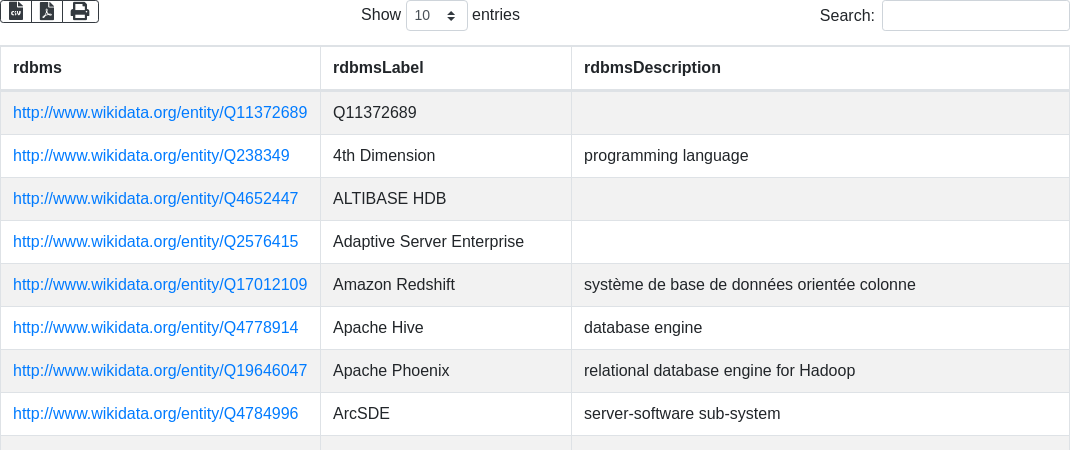Open the Q11372689 Wikidata entity link
Screen dimensions: 1070x450
160,113
